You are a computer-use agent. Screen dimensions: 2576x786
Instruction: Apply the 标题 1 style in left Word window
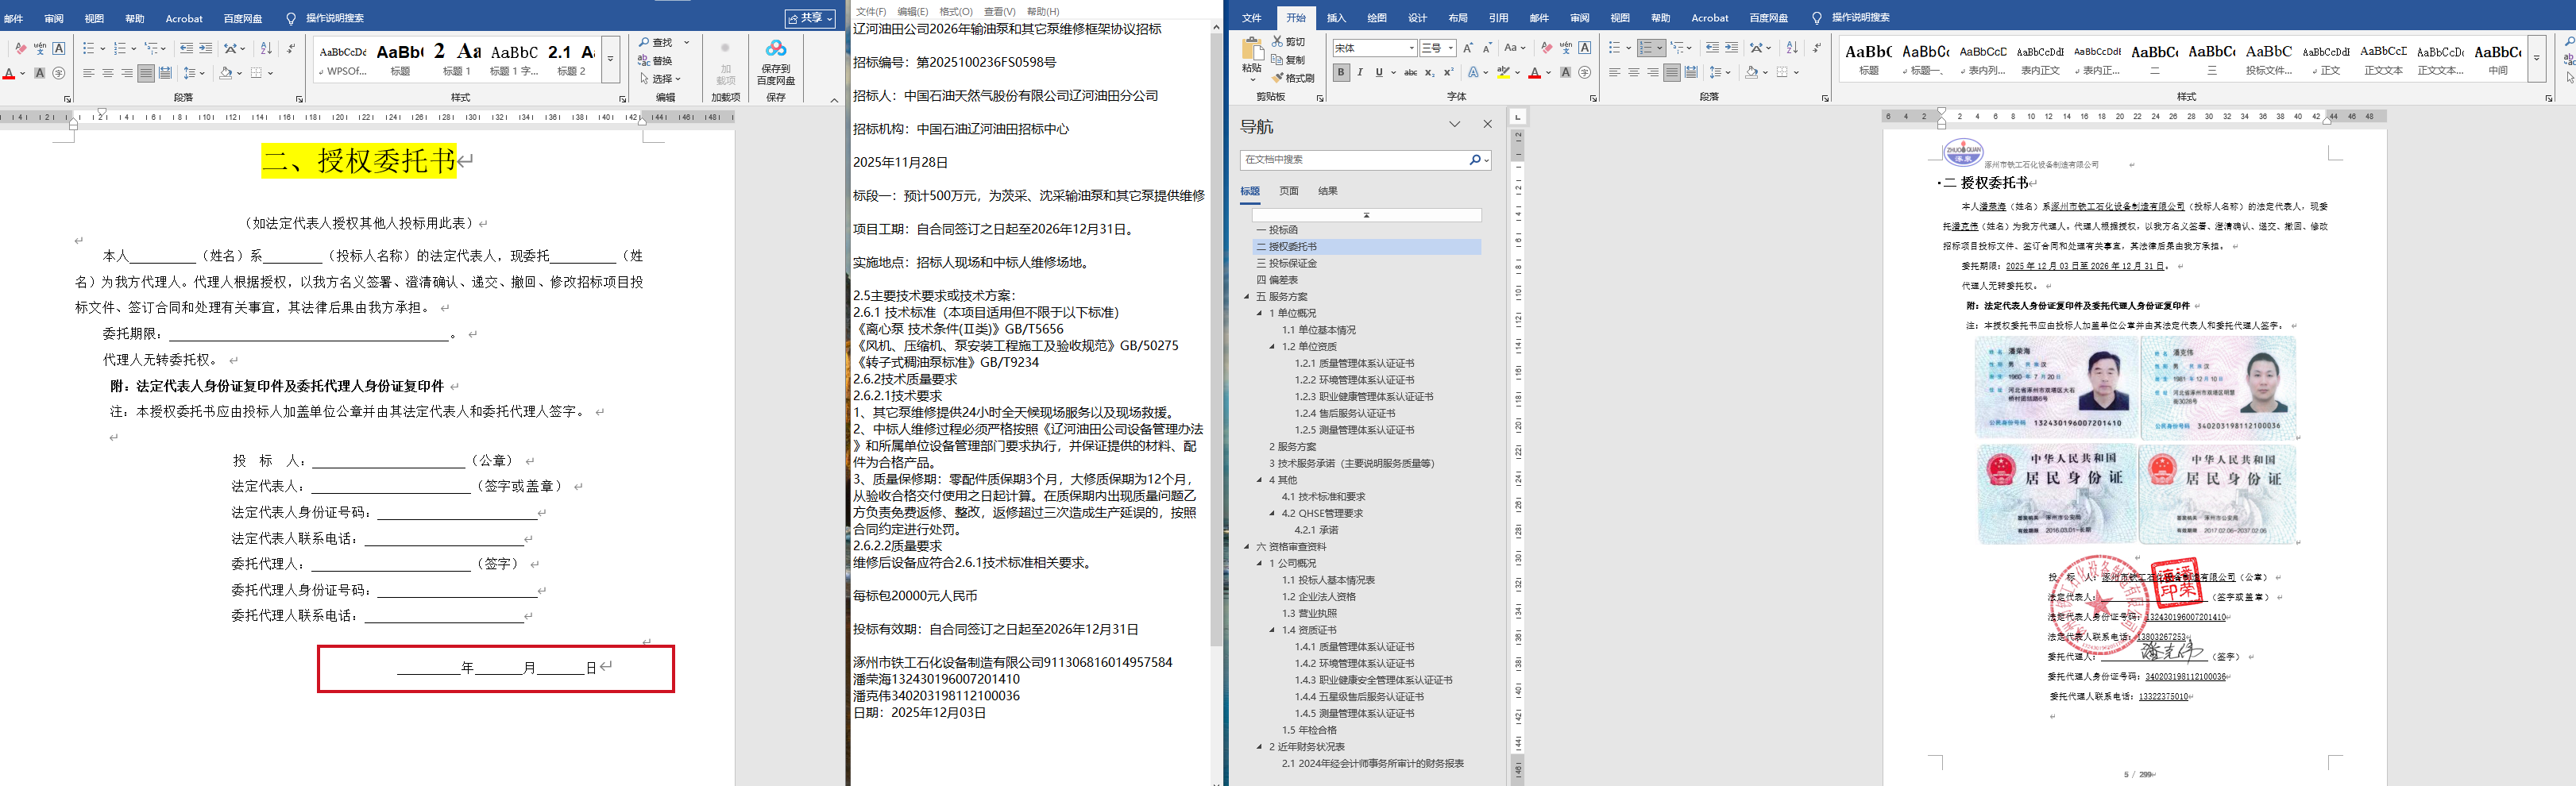point(458,59)
